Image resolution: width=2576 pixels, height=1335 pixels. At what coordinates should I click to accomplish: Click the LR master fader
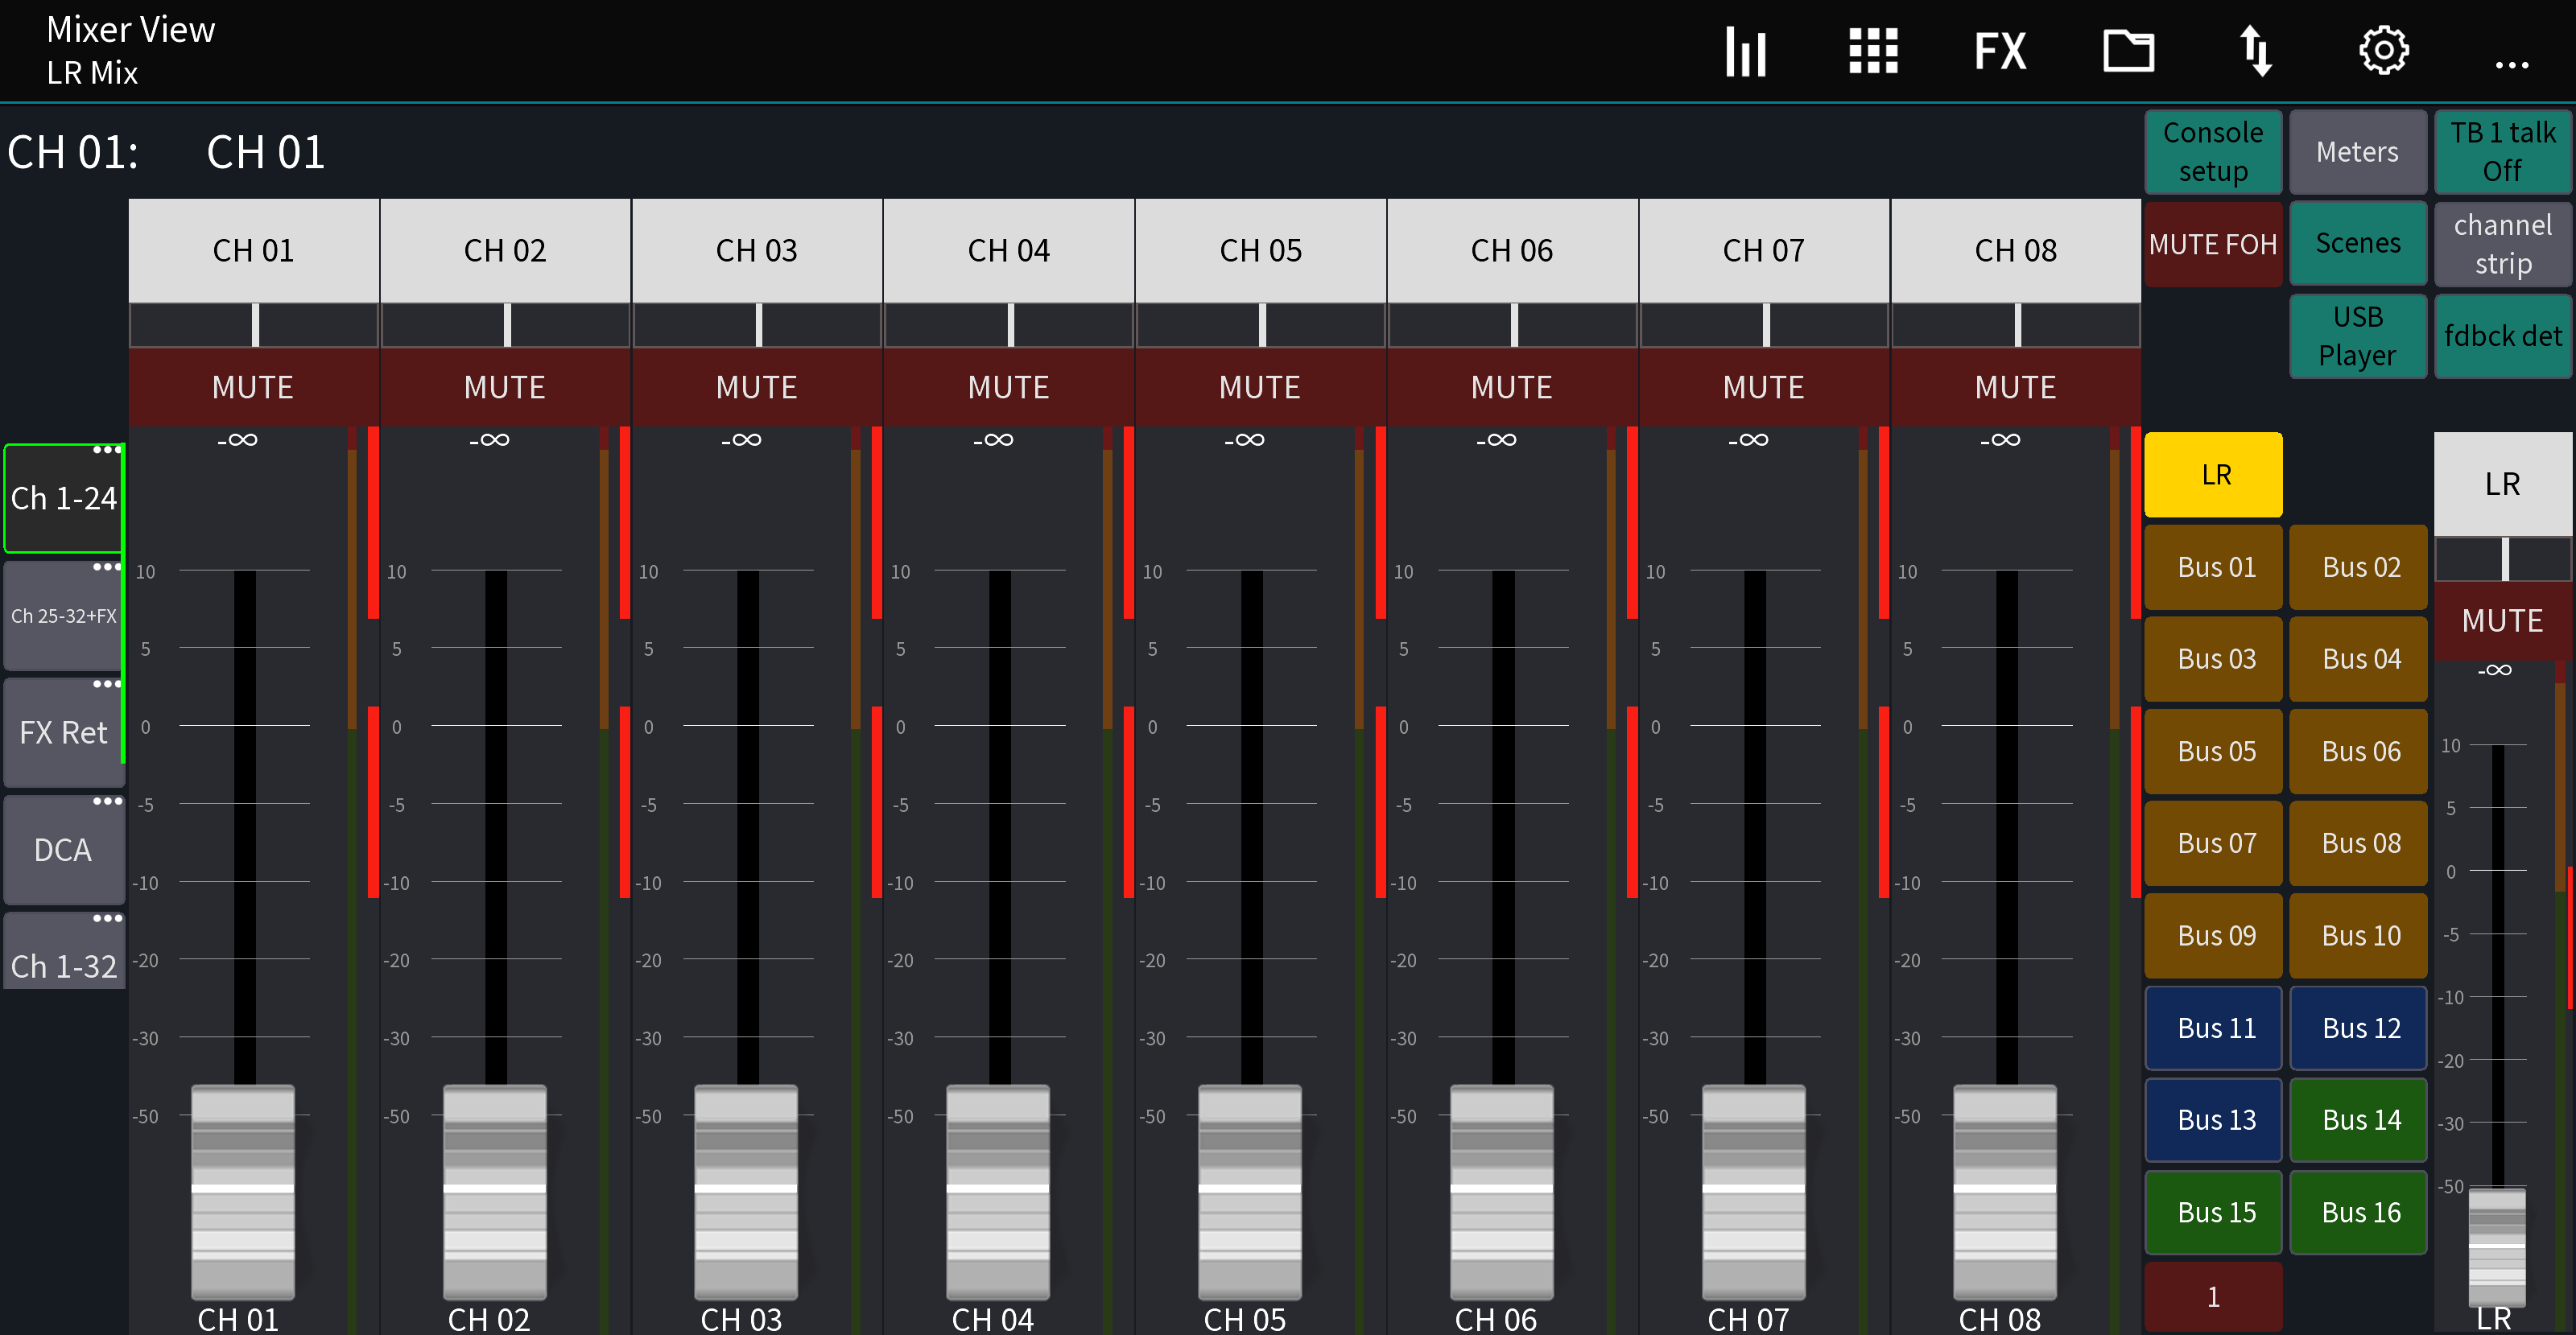[2498, 1230]
